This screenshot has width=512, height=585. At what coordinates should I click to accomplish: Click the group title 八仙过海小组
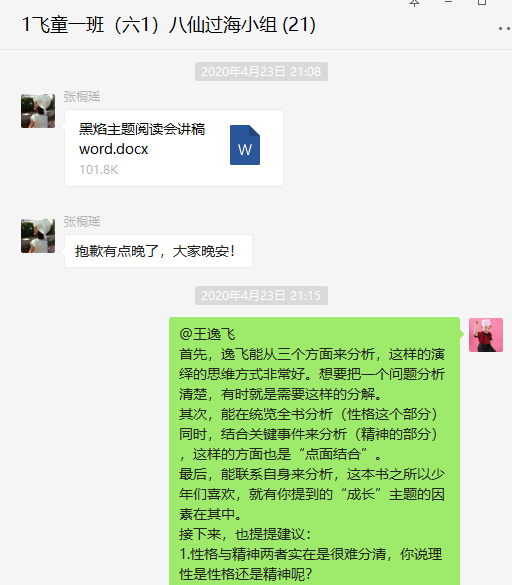(x=223, y=25)
